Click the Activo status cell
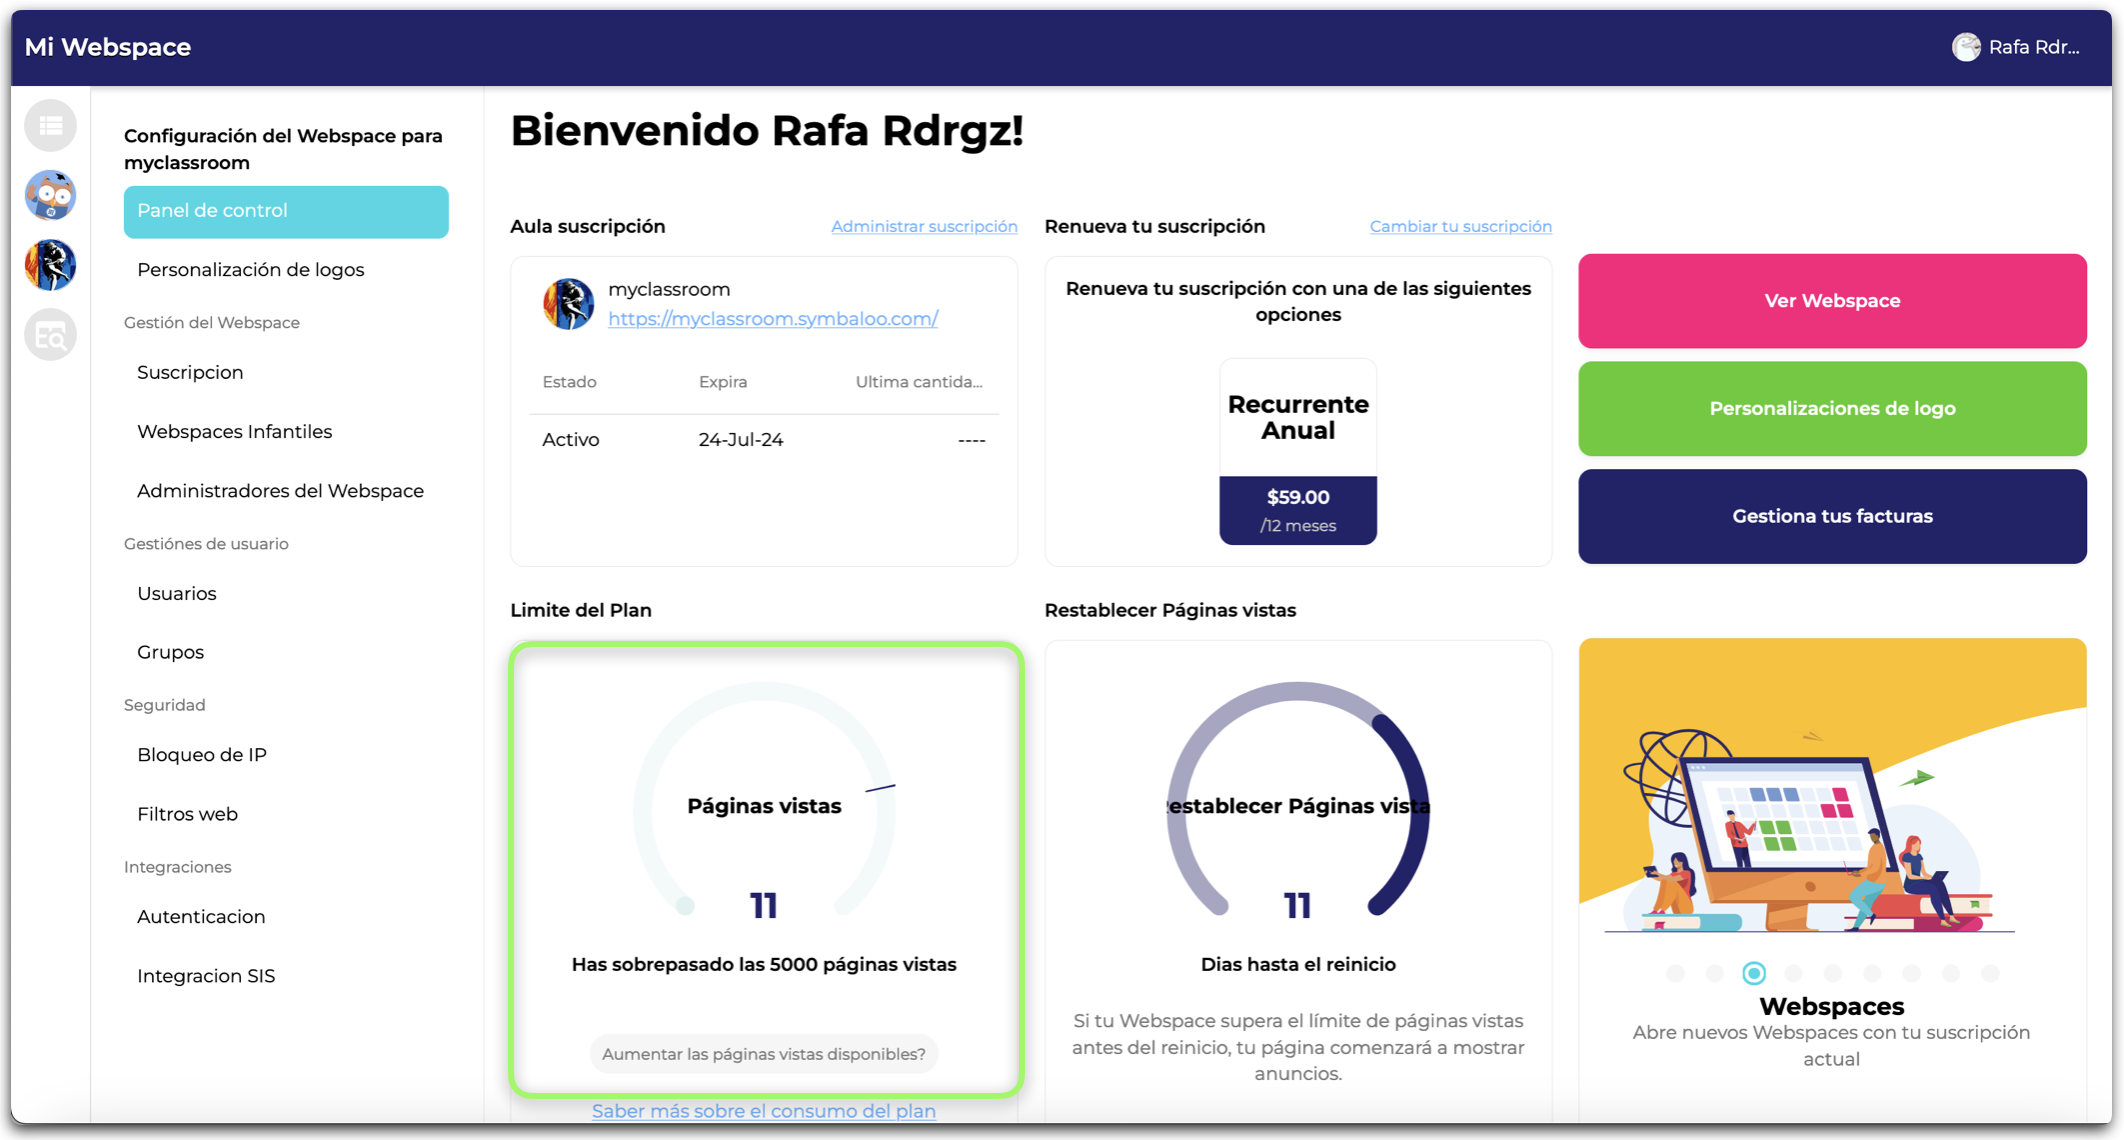 pyautogui.click(x=571, y=440)
